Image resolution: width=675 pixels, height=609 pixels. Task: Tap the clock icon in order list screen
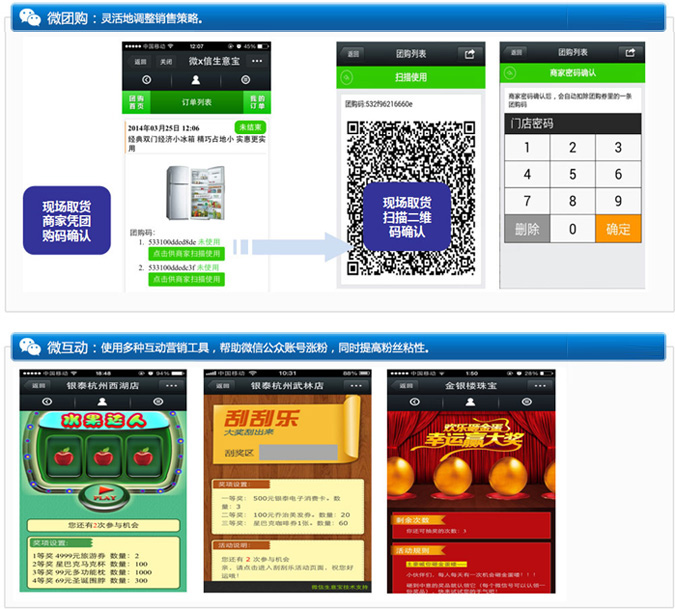[x=146, y=79]
